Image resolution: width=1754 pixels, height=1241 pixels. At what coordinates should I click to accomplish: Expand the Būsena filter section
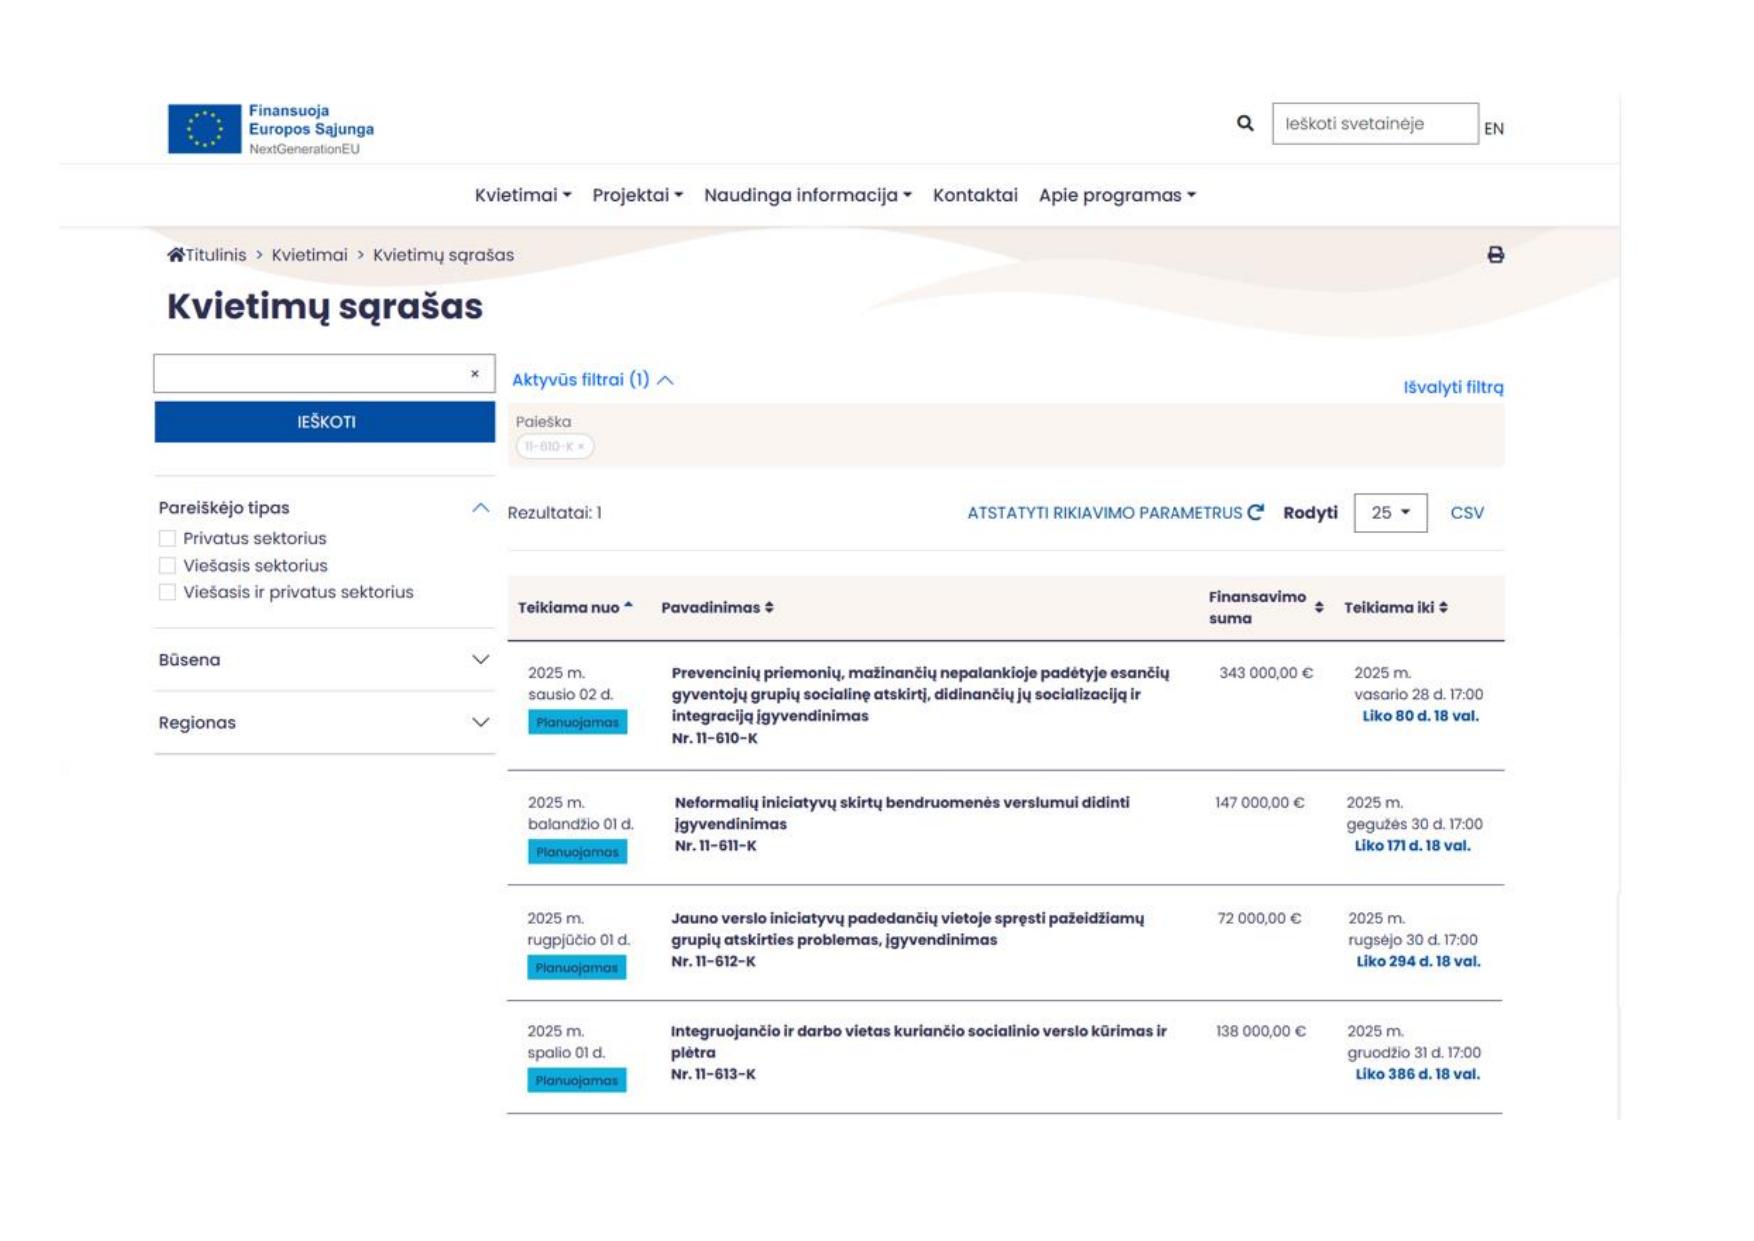[481, 660]
